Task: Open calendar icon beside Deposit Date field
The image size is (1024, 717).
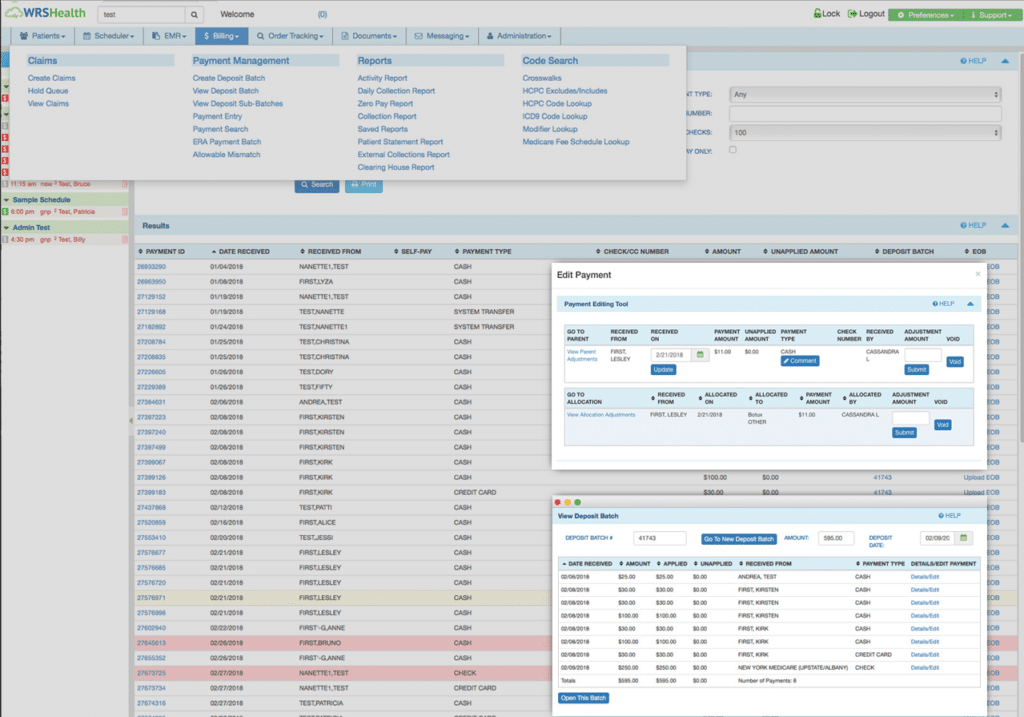Action: point(963,538)
